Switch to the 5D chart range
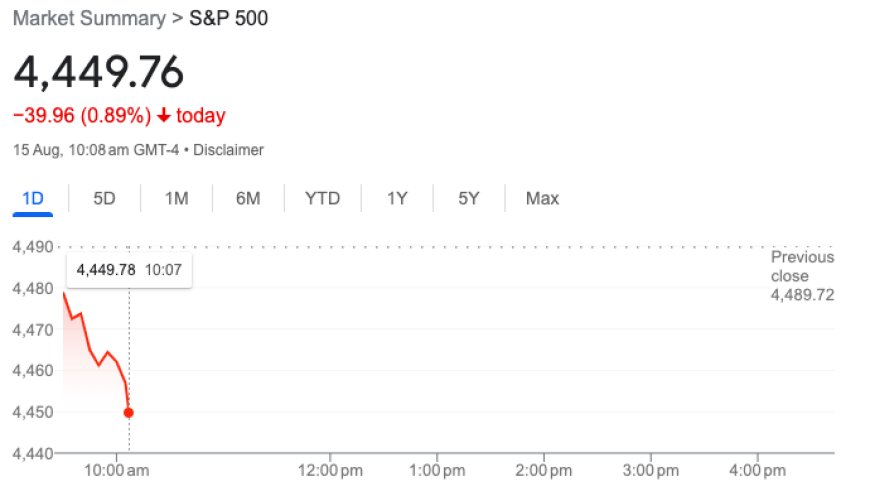 coord(104,198)
